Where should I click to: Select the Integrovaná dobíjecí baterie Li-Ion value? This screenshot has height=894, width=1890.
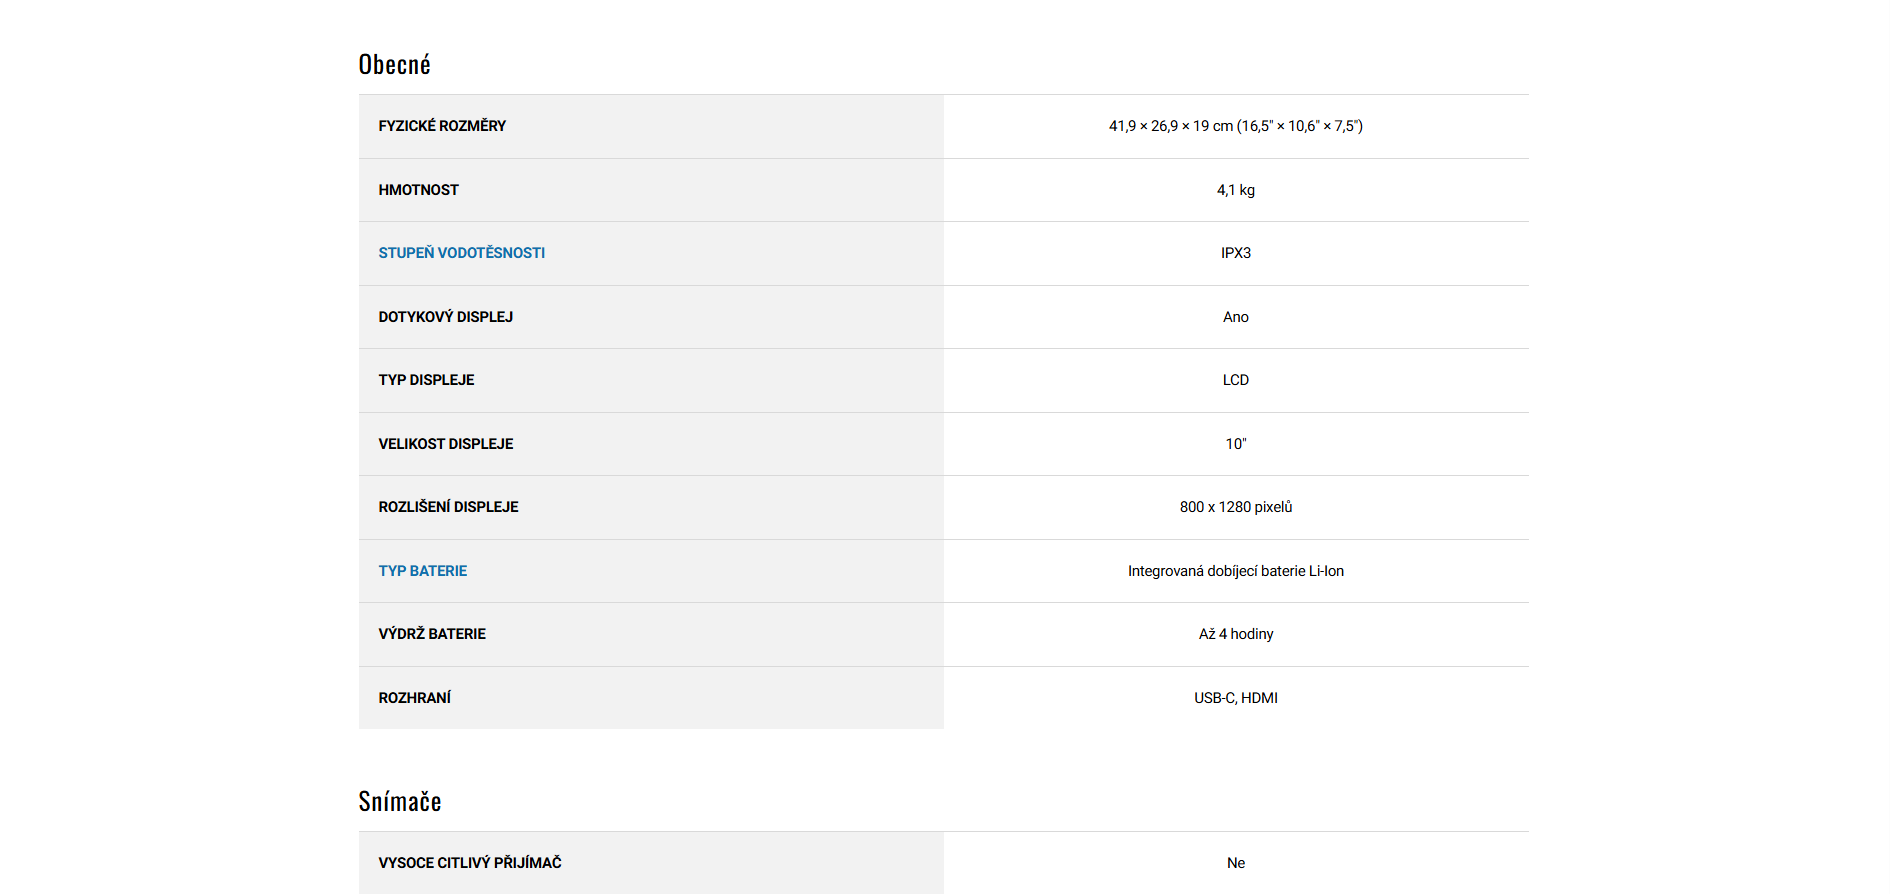[1235, 571]
